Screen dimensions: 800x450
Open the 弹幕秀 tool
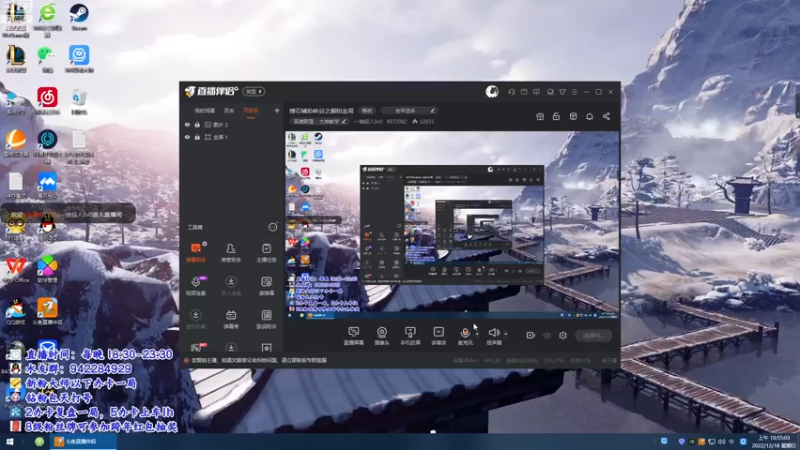[x=231, y=319]
